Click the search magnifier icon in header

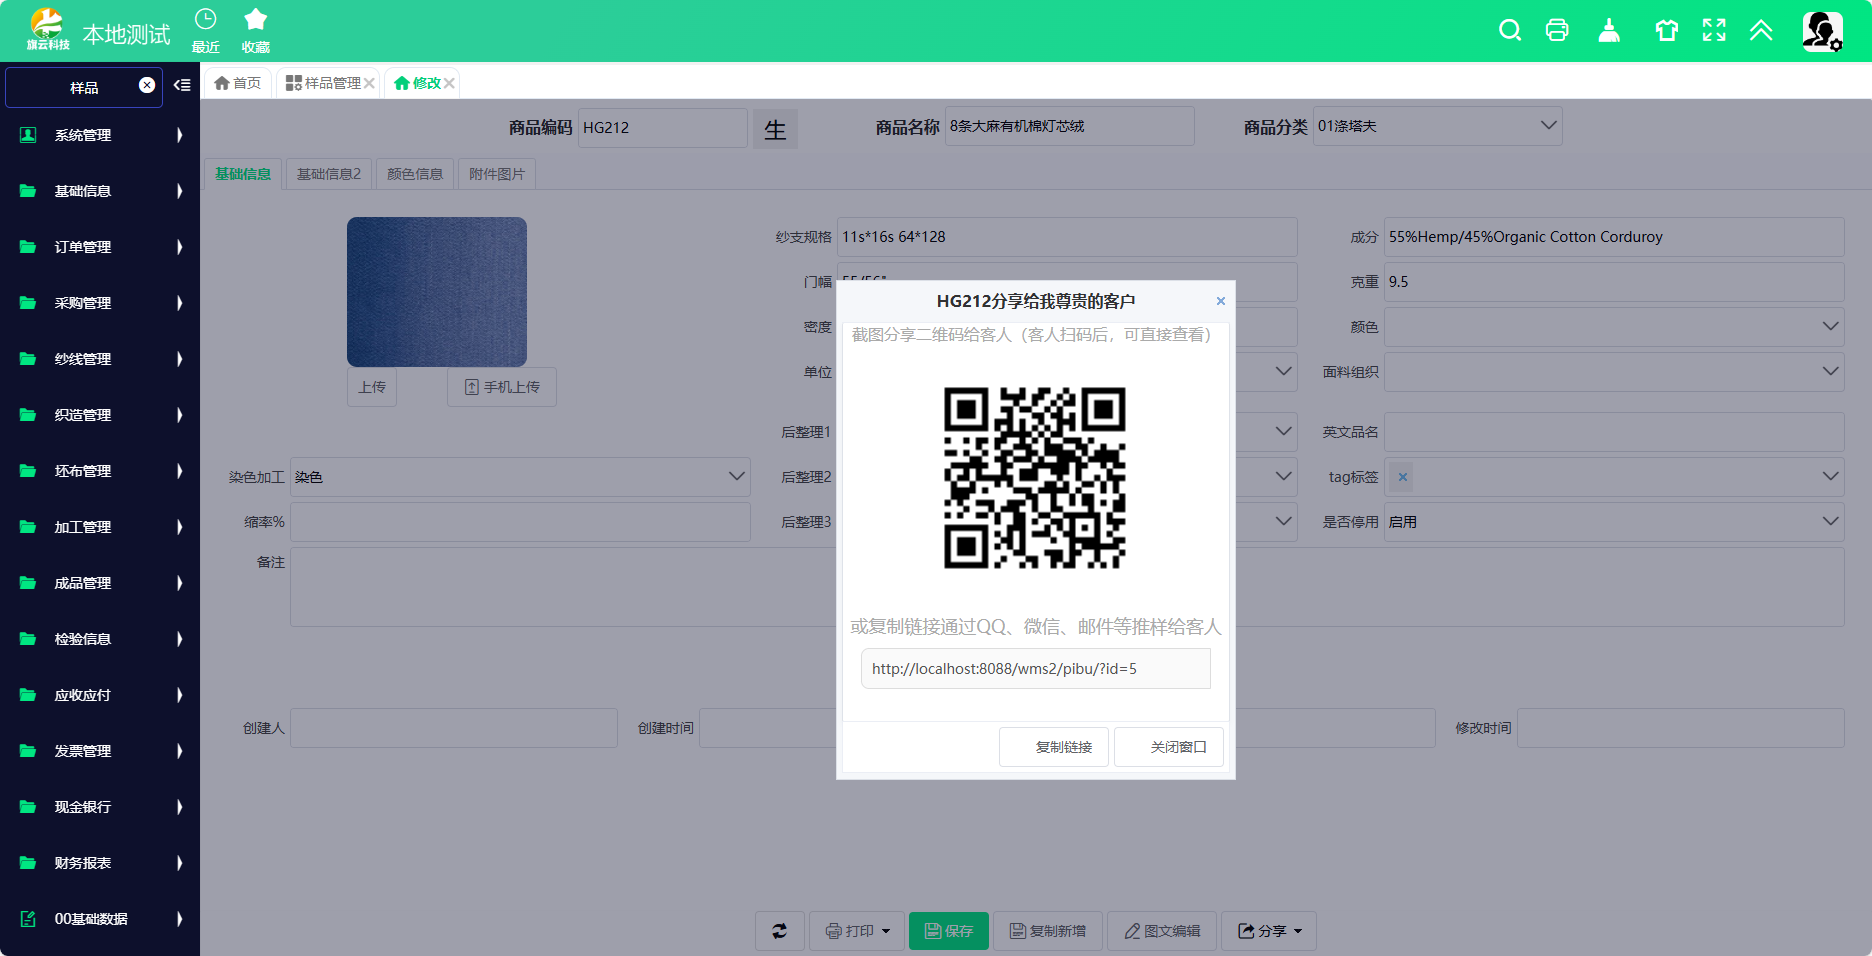click(x=1510, y=30)
